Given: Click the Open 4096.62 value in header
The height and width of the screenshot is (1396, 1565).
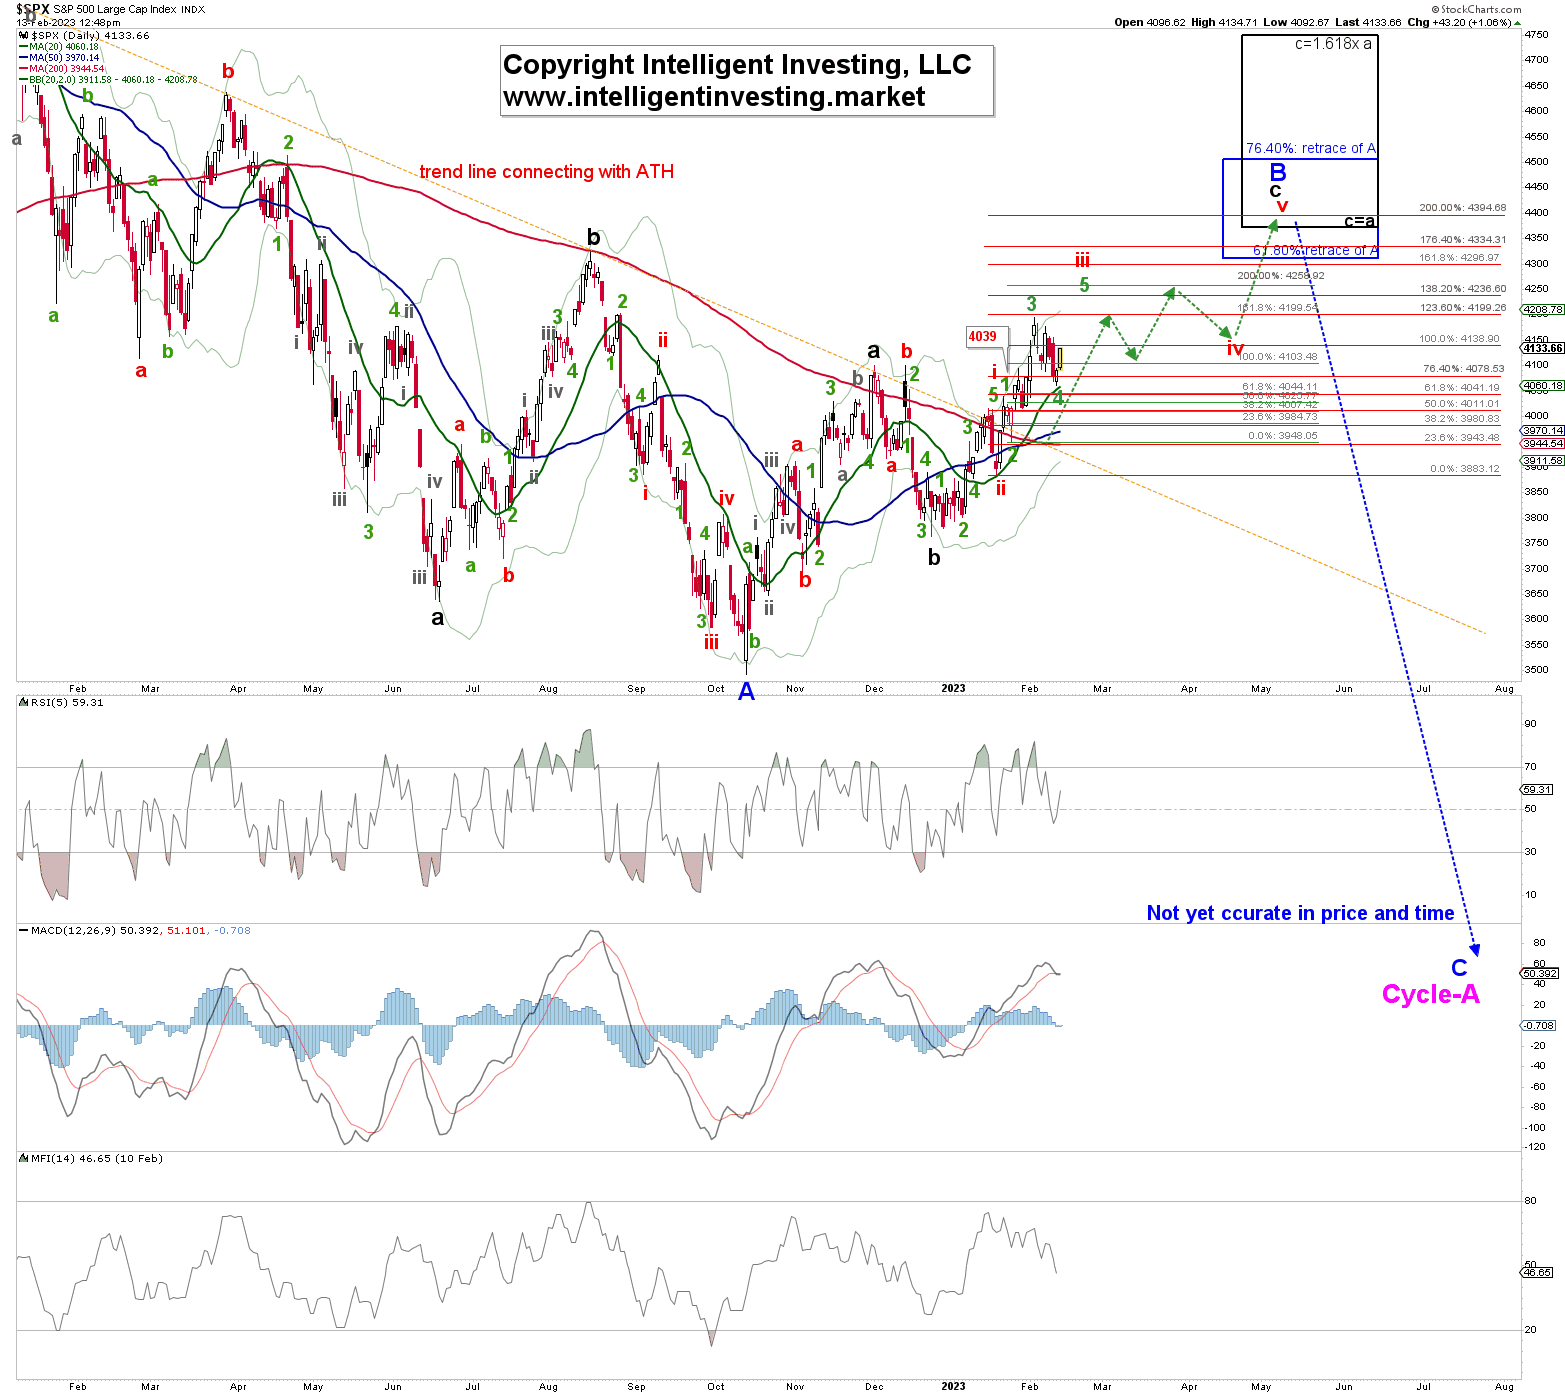Looking at the screenshot, I should (1150, 22).
